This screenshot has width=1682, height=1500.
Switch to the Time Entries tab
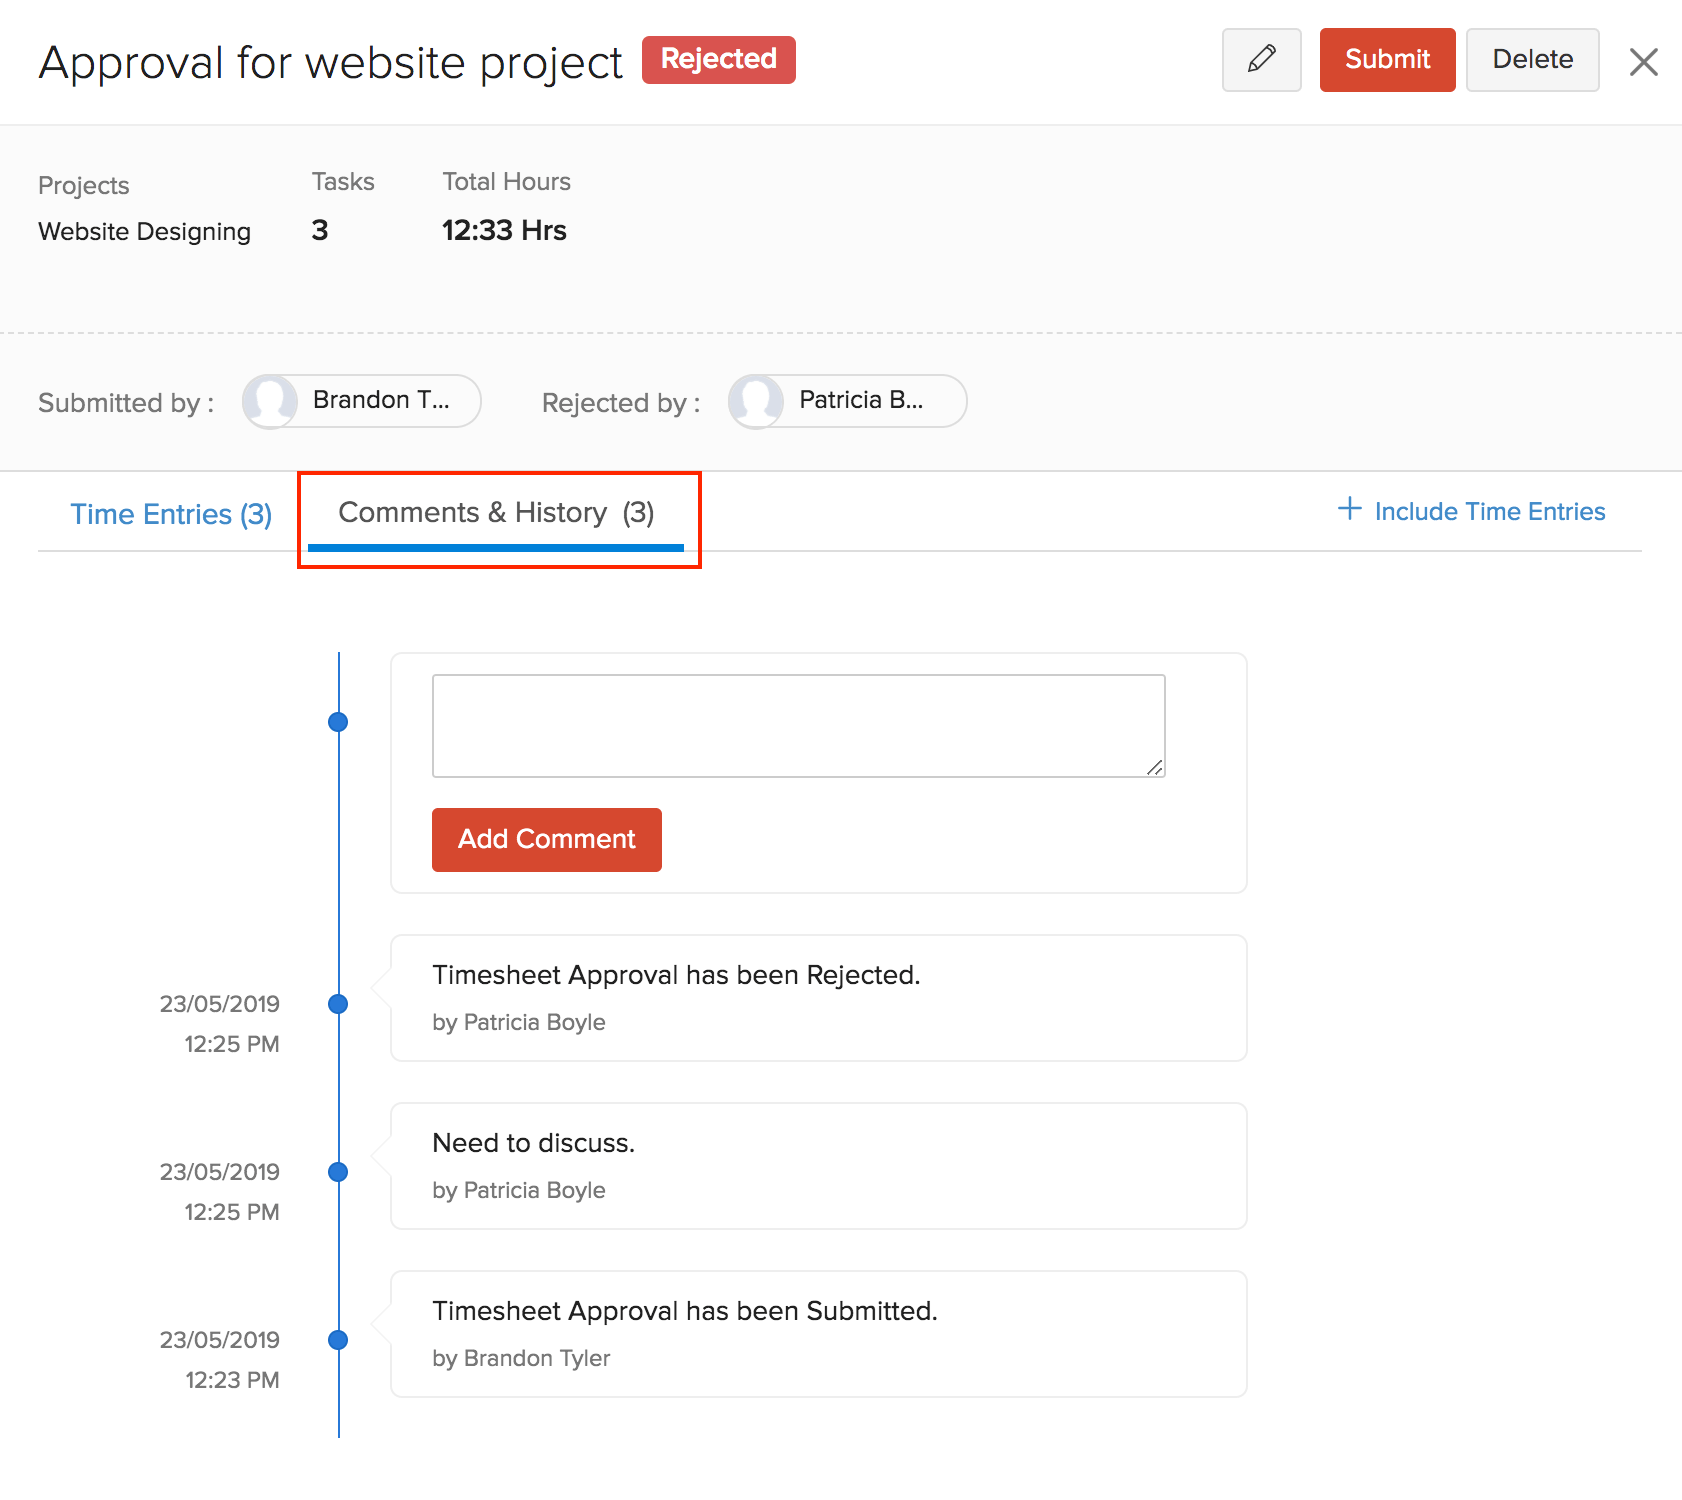(171, 514)
